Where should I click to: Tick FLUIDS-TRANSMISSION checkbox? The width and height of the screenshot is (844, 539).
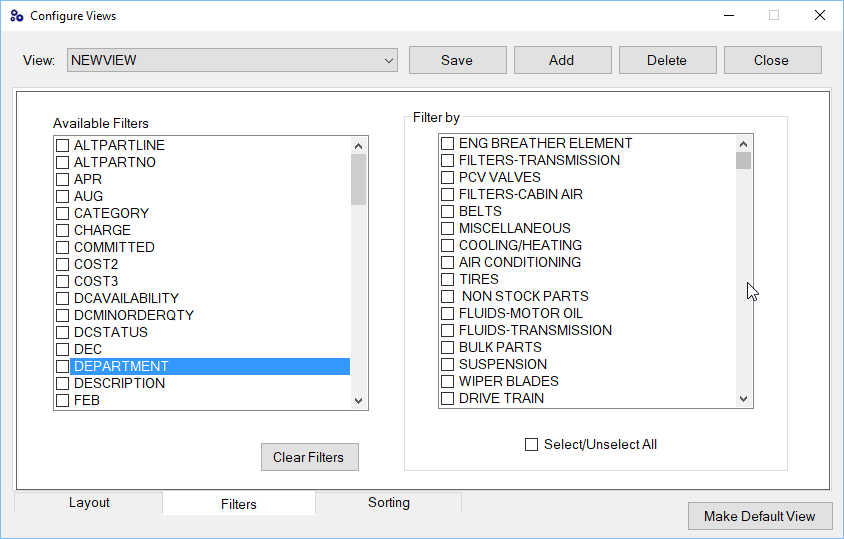point(447,331)
